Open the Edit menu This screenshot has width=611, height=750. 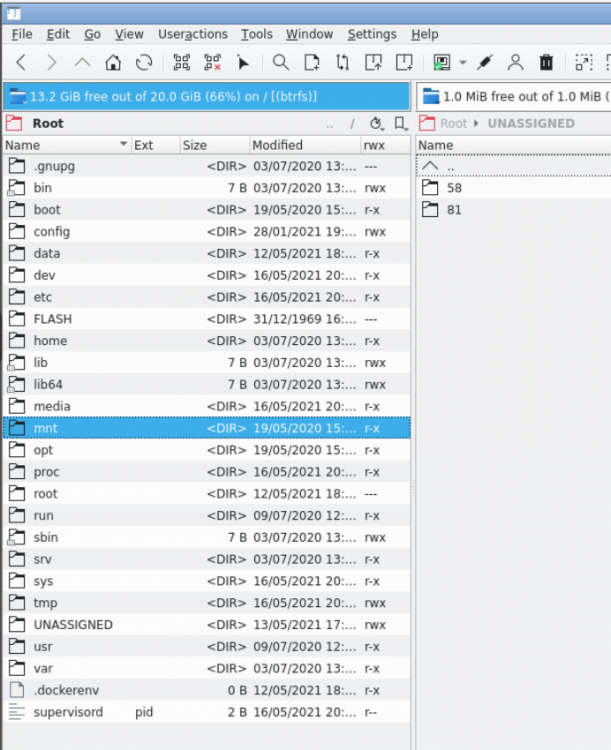click(x=58, y=34)
